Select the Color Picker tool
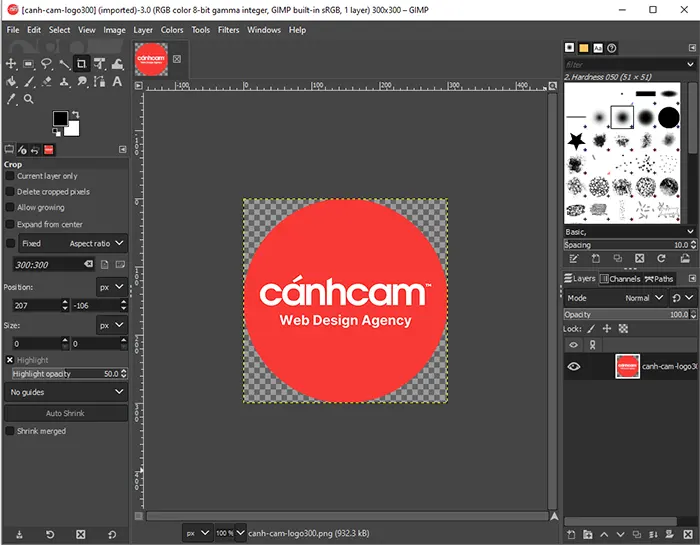Screen dimensions: 700x545 tap(12, 99)
